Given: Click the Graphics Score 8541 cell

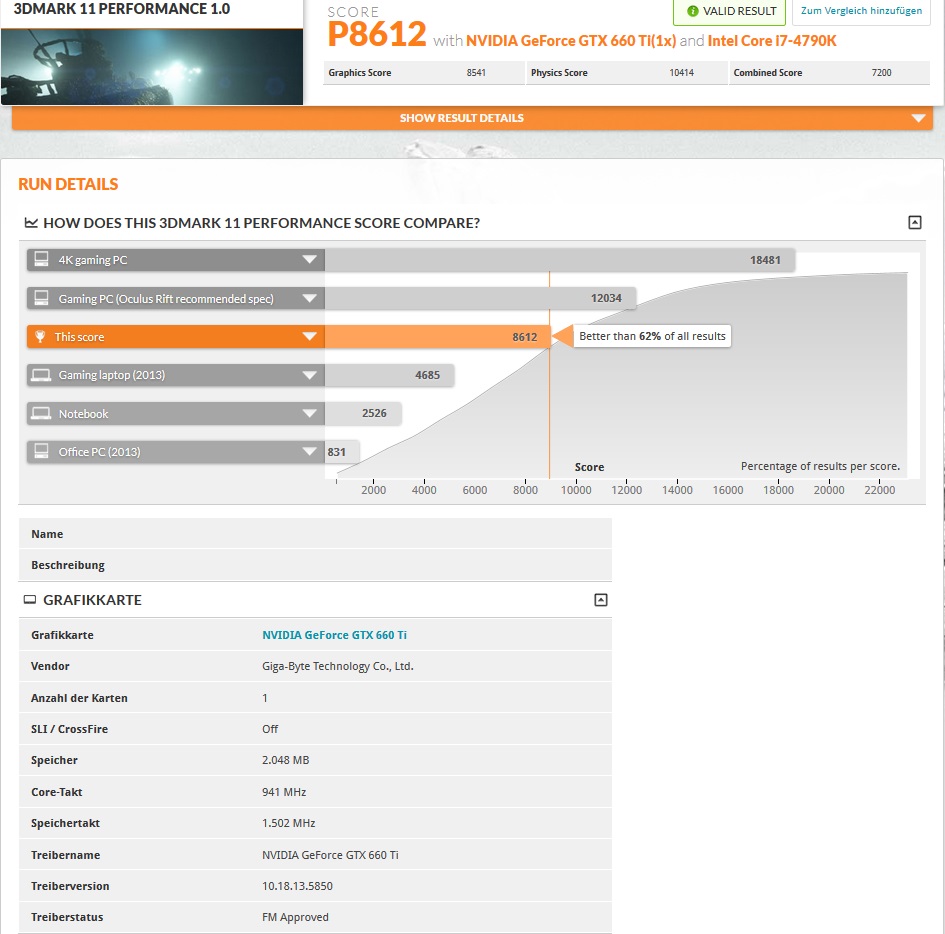Looking at the screenshot, I should [x=424, y=72].
